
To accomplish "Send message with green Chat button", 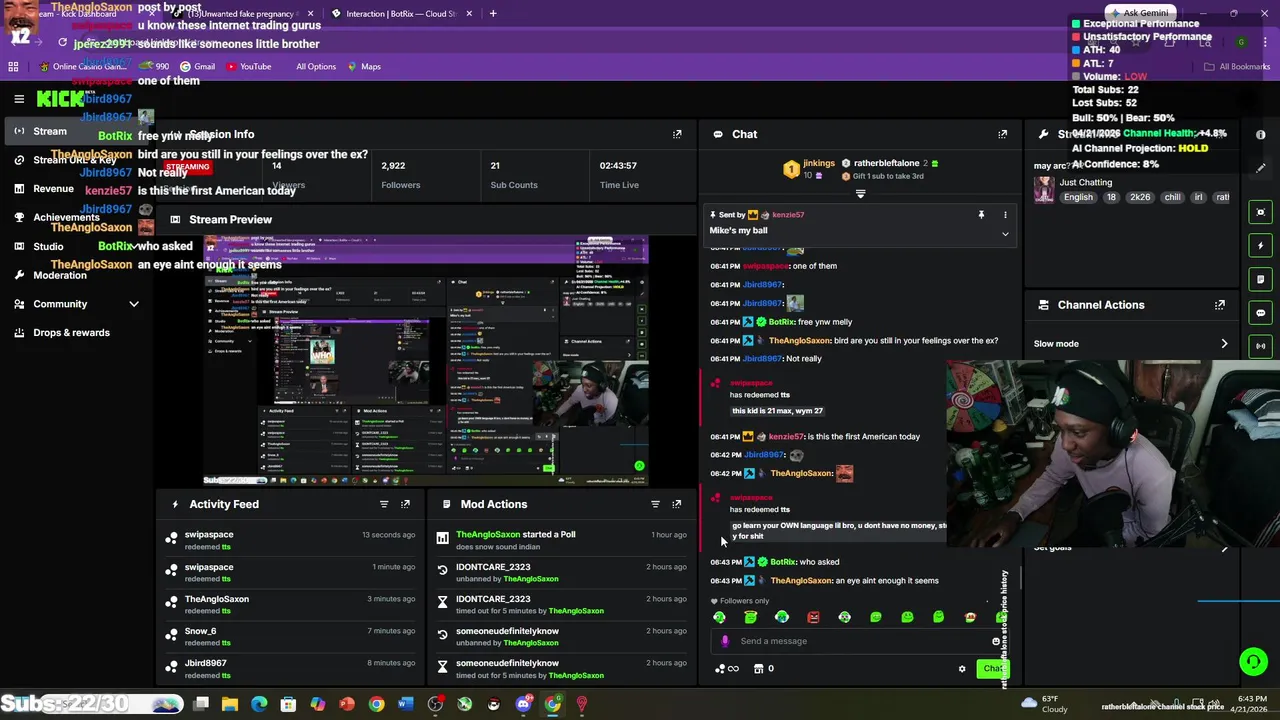I will pyautogui.click(x=992, y=669).
